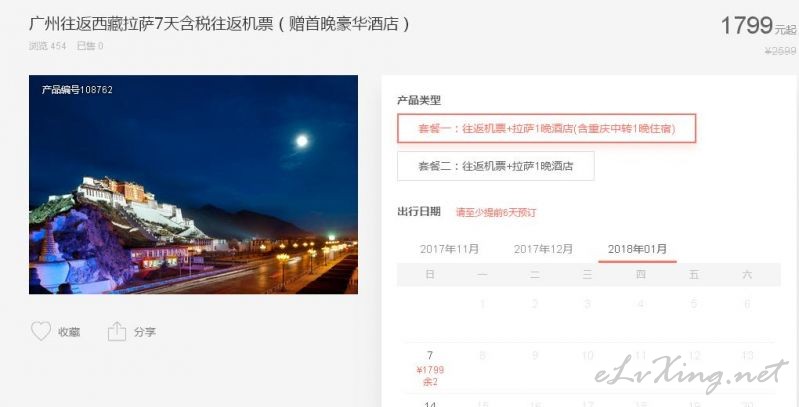Image resolution: width=799 pixels, height=407 pixels.
Task: Select package one with Chongqing transfer stay
Action: pos(546,128)
